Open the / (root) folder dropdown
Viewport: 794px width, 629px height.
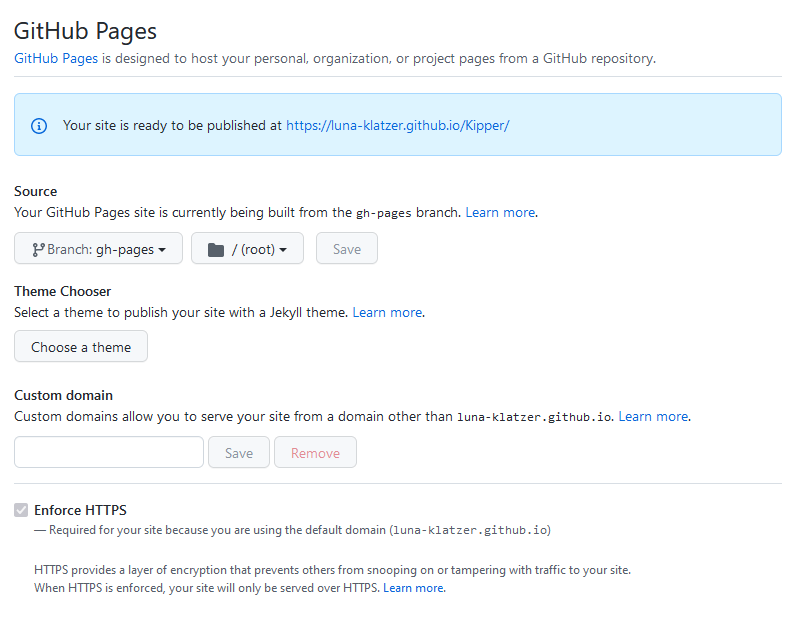pos(247,248)
